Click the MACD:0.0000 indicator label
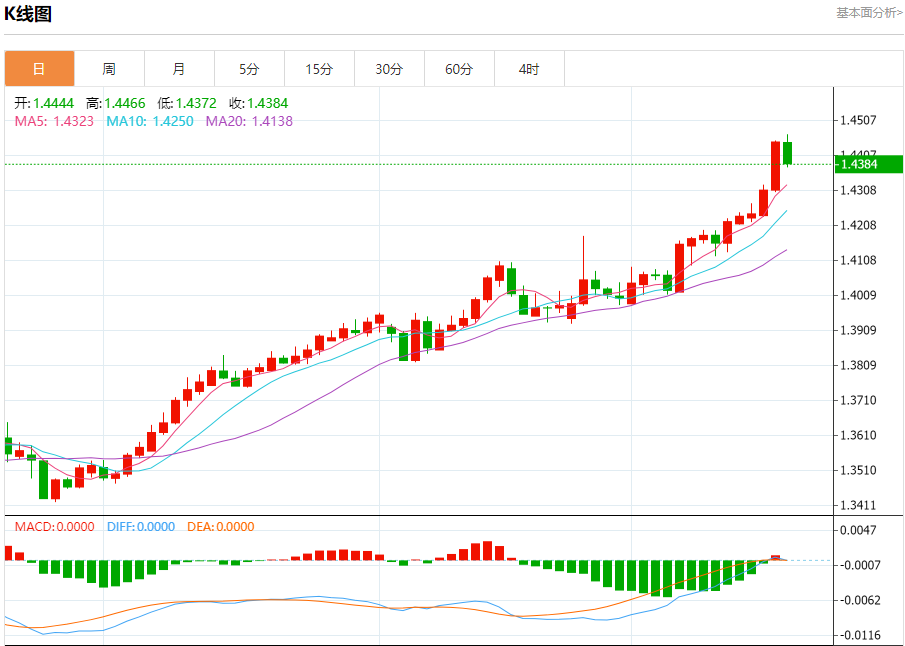The width and height of the screenshot is (905, 646). point(54,526)
